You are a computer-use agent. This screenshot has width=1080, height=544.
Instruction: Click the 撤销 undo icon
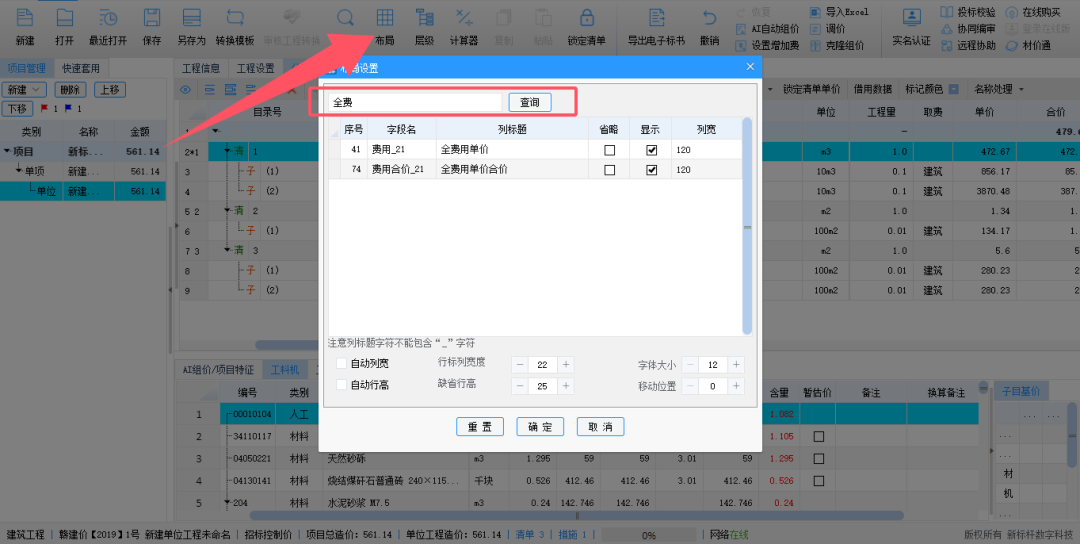coord(709,26)
